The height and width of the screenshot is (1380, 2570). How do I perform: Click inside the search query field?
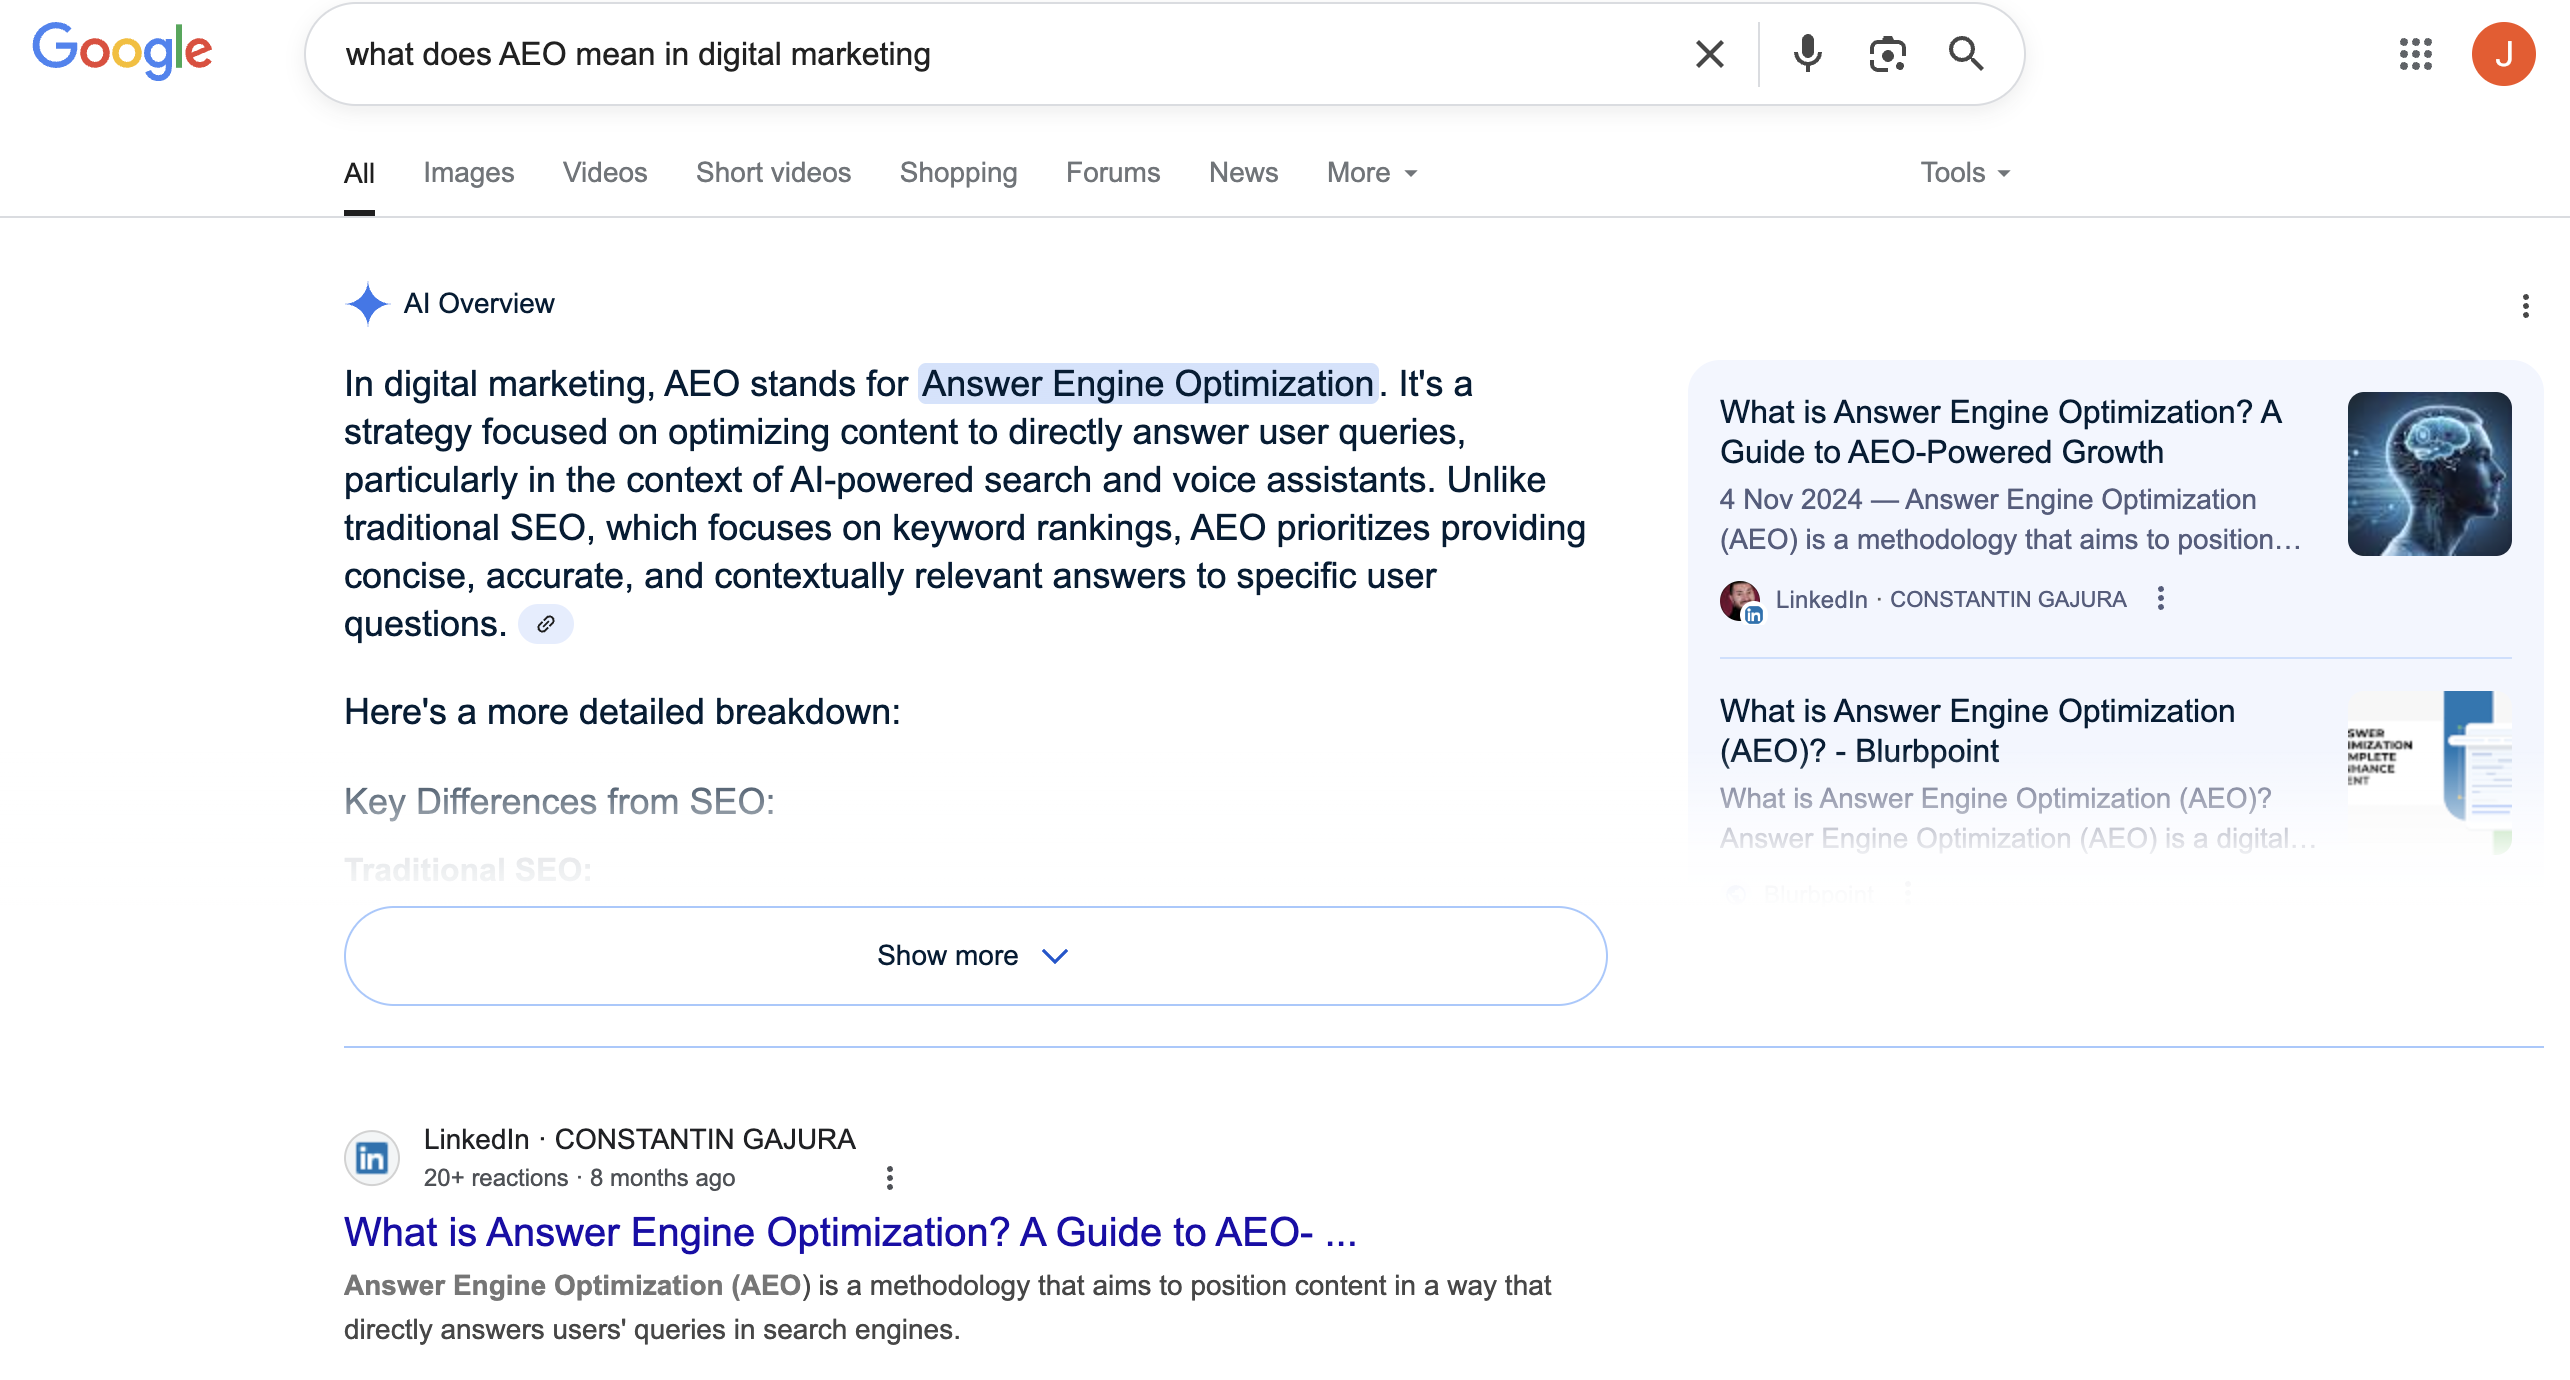(x=1000, y=54)
